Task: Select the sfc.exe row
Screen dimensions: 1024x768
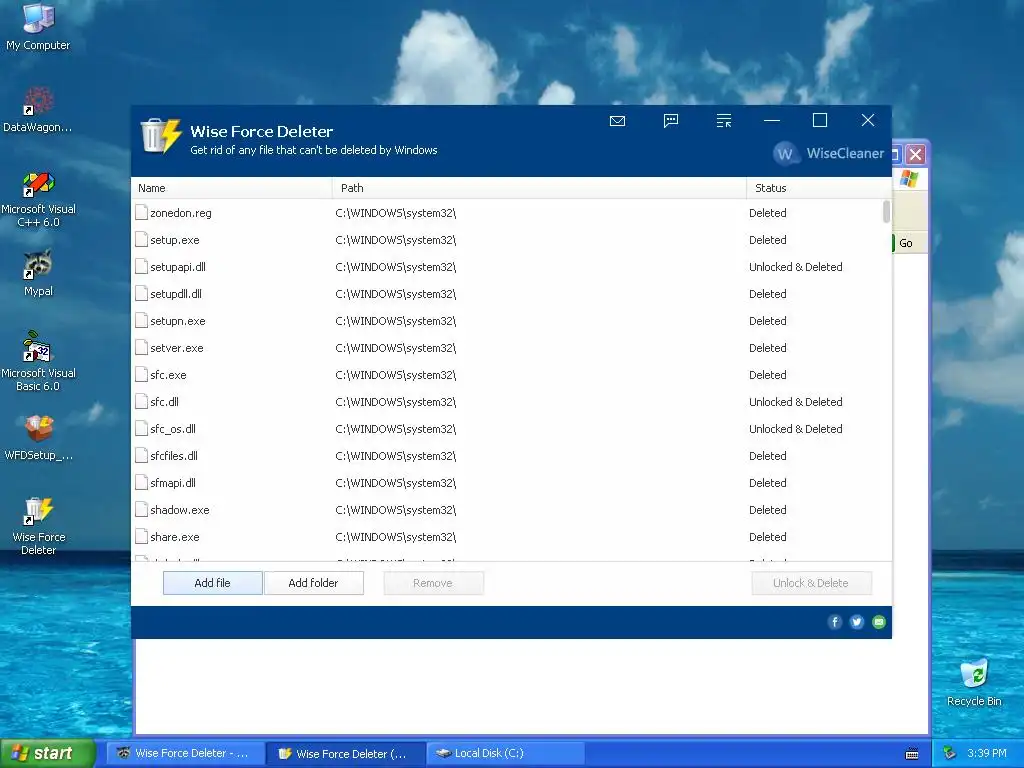Action: pyautogui.click(x=507, y=375)
